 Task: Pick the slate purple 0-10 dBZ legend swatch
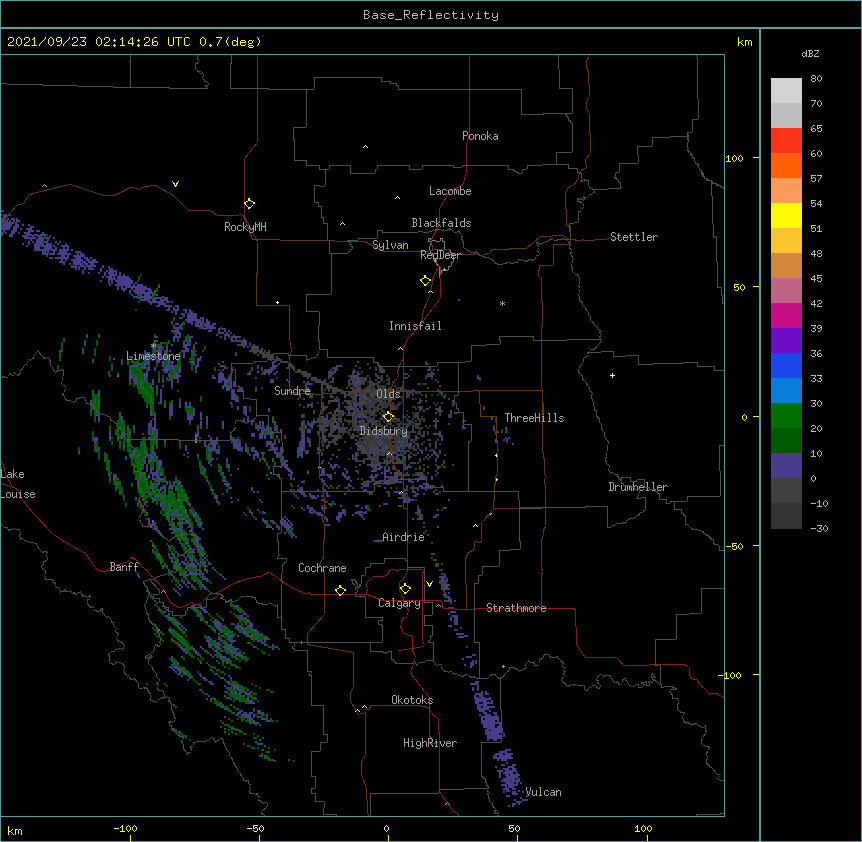[x=786, y=466]
